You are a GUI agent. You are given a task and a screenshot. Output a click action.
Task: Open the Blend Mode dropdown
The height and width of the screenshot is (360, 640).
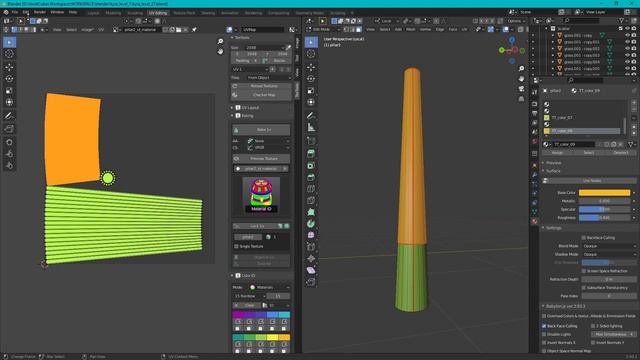pyautogui.click(x=609, y=246)
